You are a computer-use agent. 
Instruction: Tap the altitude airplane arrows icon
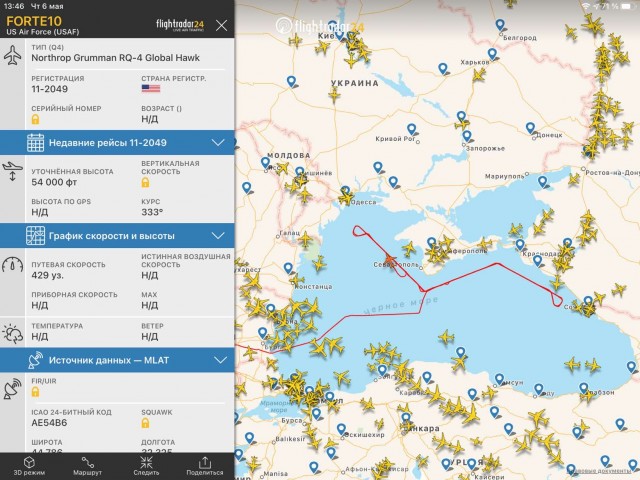(x=12, y=171)
